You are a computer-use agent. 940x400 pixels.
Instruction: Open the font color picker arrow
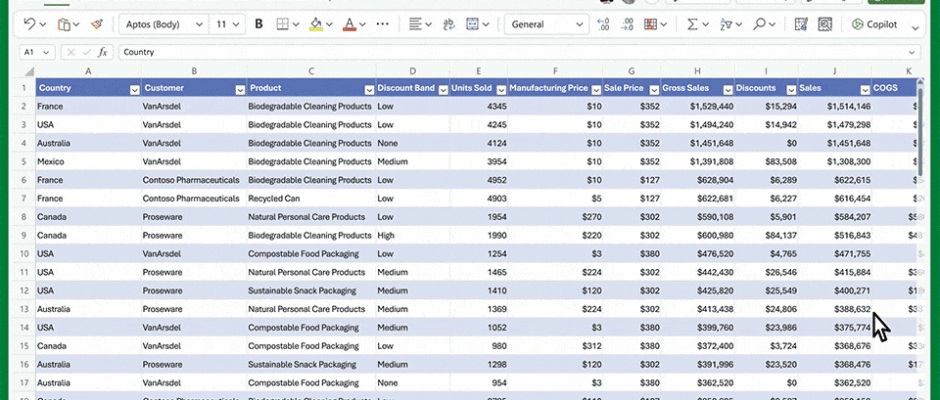point(363,24)
